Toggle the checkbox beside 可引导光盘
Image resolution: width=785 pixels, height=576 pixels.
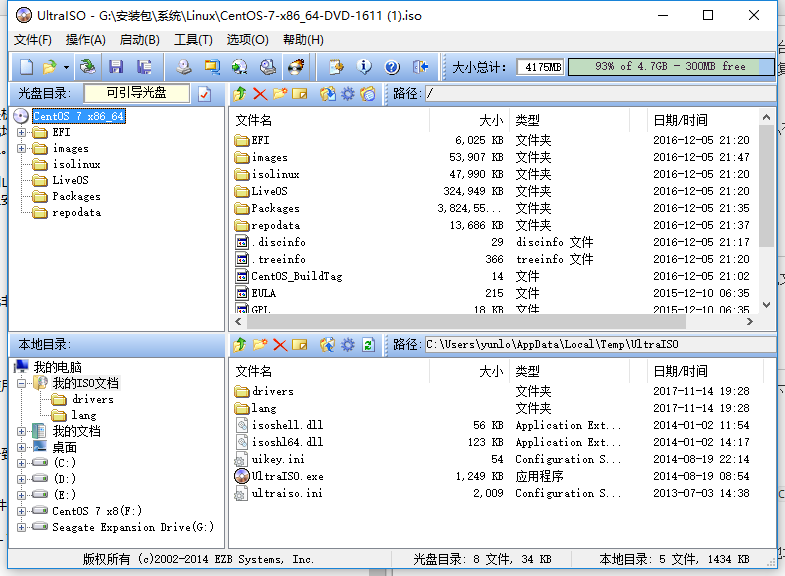(x=205, y=94)
